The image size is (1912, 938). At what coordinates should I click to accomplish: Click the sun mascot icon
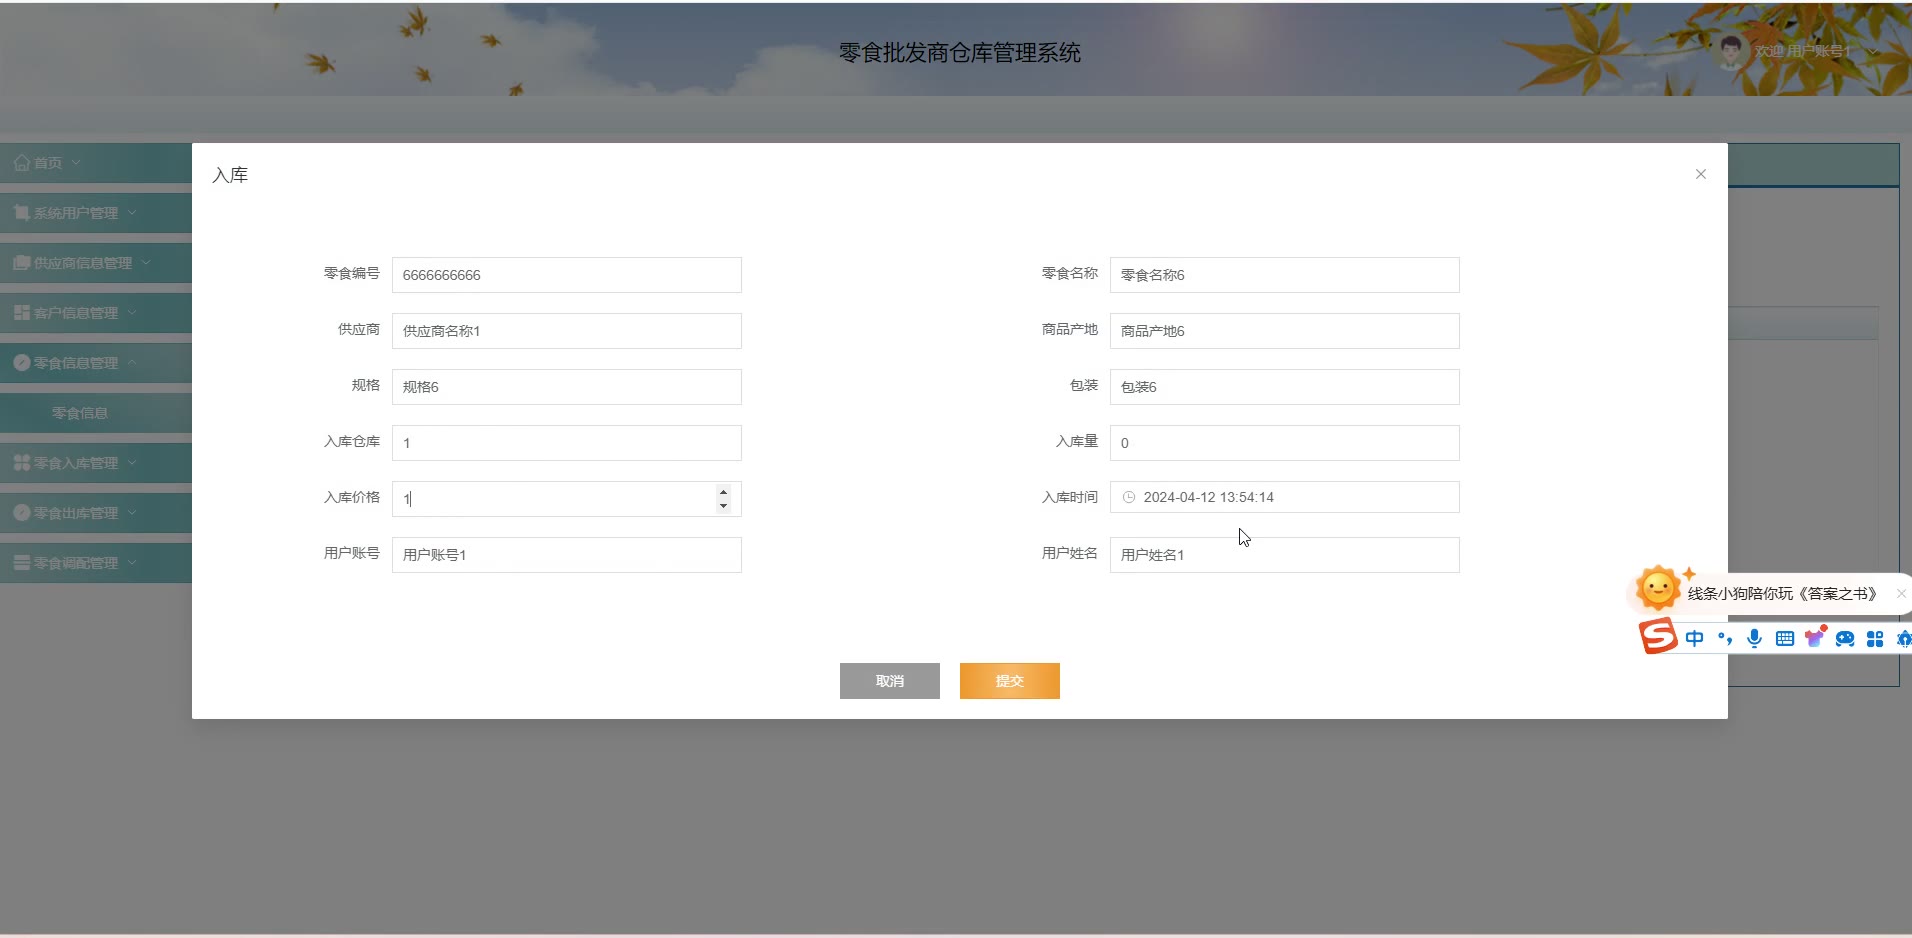(x=1657, y=589)
